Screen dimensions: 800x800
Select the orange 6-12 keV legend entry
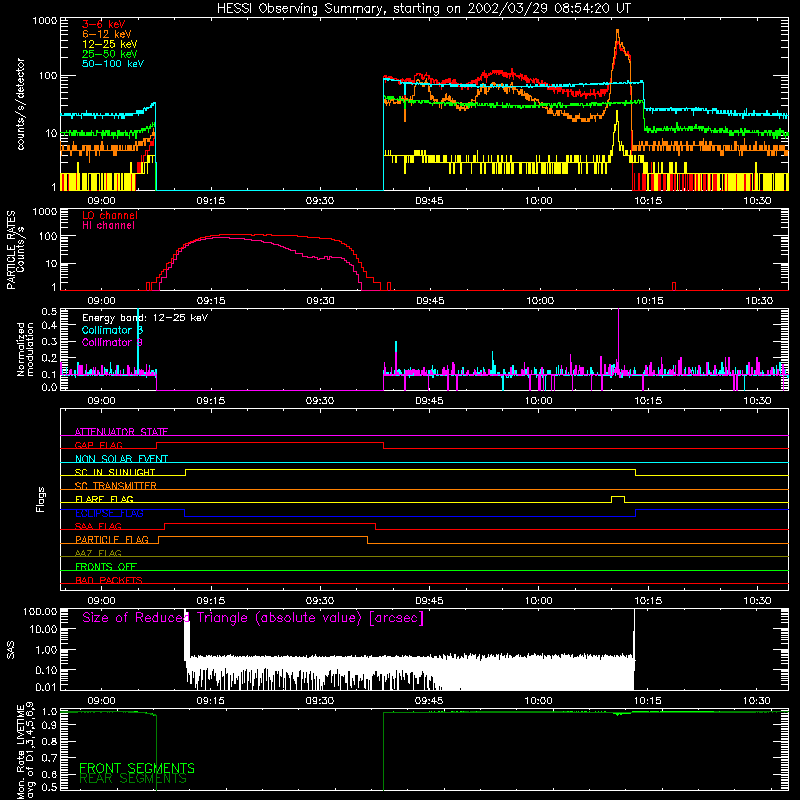click(x=106, y=34)
